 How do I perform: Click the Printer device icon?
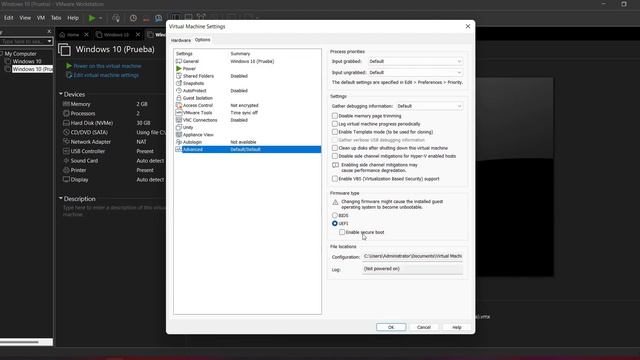coord(66,170)
